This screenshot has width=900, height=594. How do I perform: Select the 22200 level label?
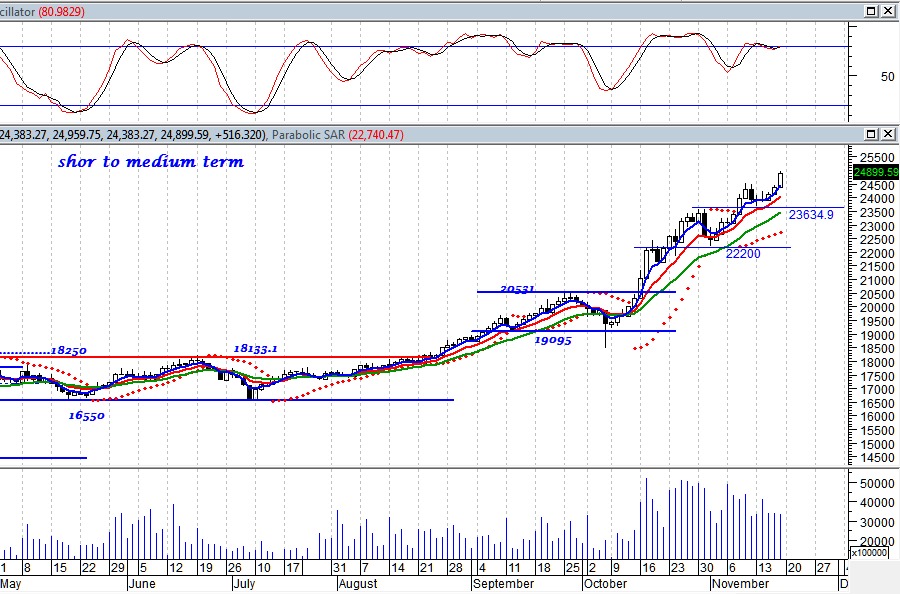pyautogui.click(x=743, y=254)
